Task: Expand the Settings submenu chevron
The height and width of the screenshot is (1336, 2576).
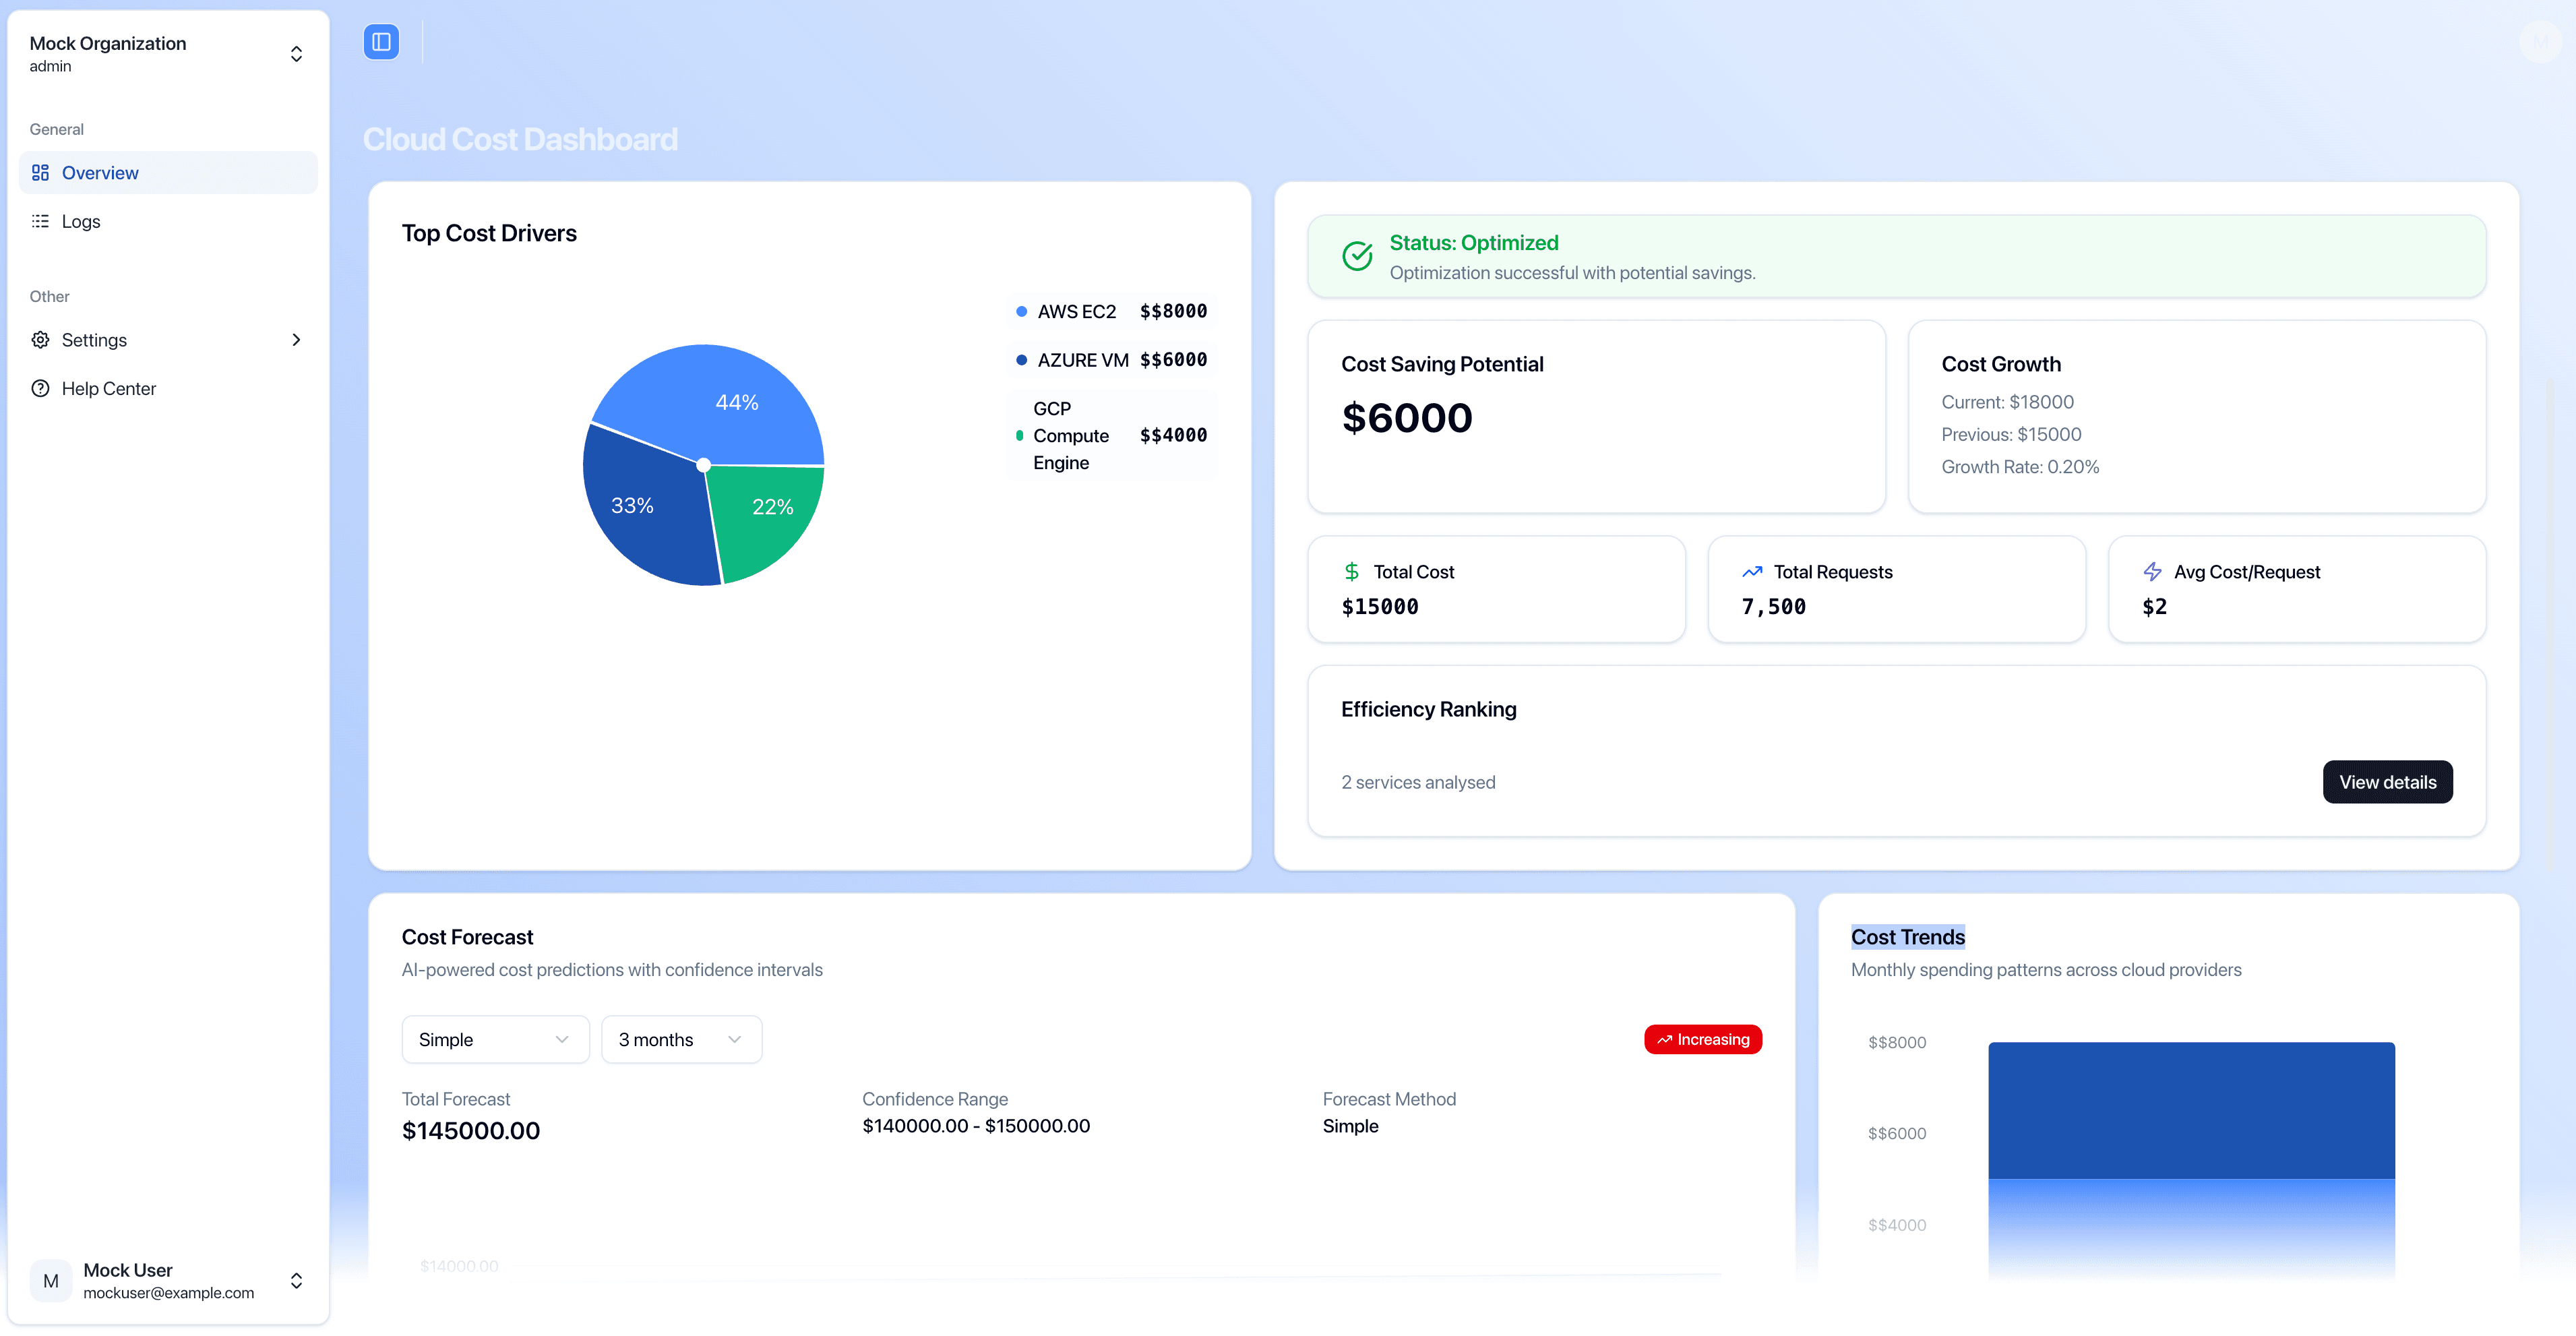Action: pyautogui.click(x=296, y=340)
